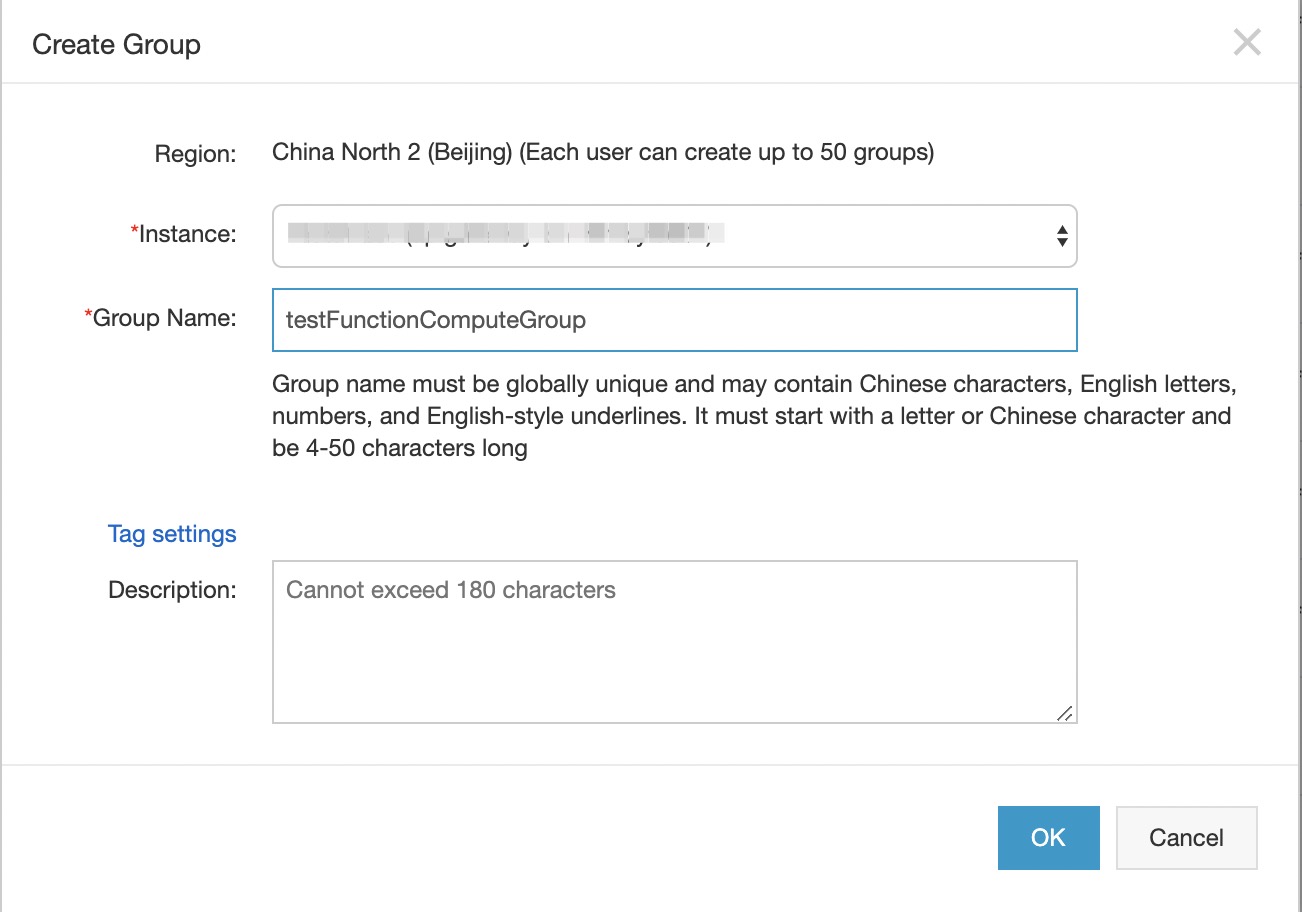Close the Create Group dialog

(x=1246, y=43)
